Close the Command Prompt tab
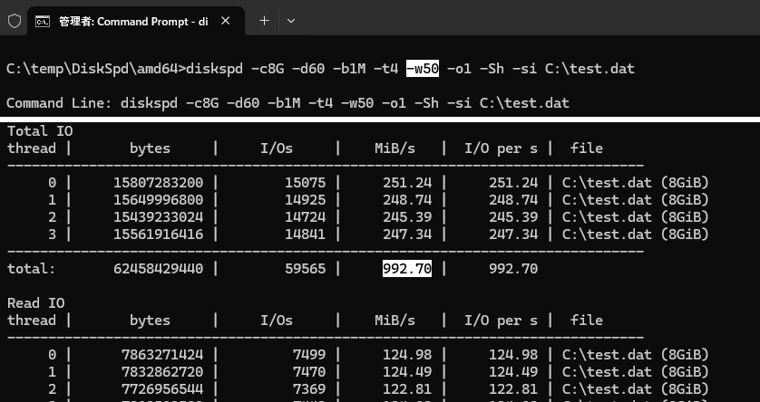Screen dimensions: 760x402 (225, 21)
